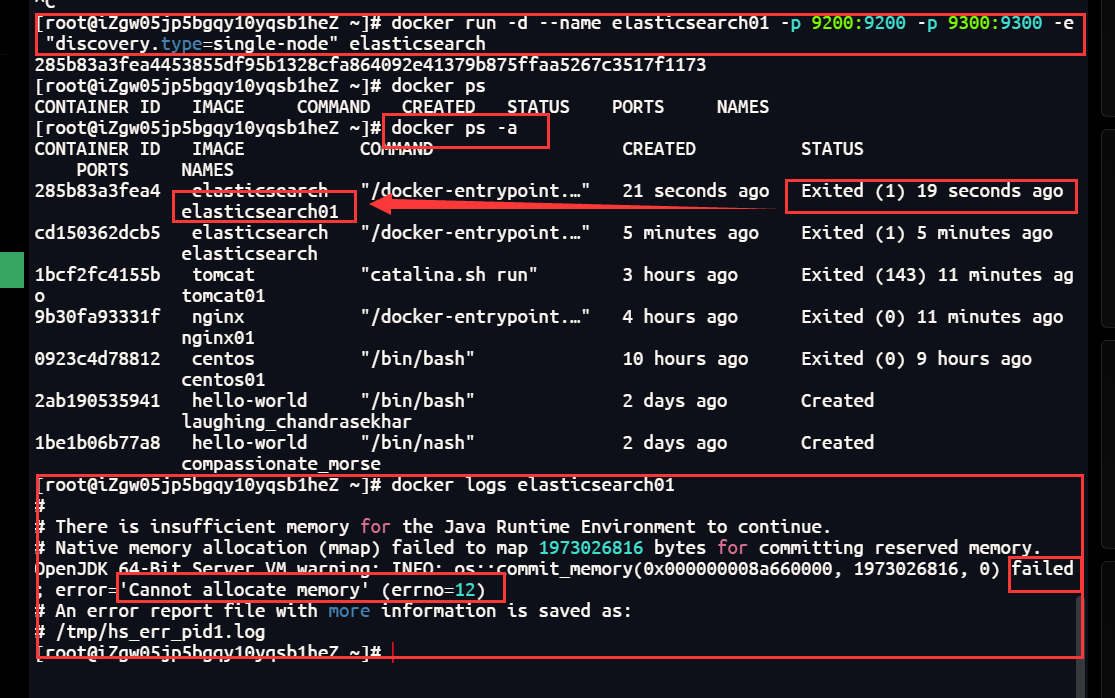Click the command "/bin/nash"
The width and height of the screenshot is (1115, 698).
tap(417, 443)
